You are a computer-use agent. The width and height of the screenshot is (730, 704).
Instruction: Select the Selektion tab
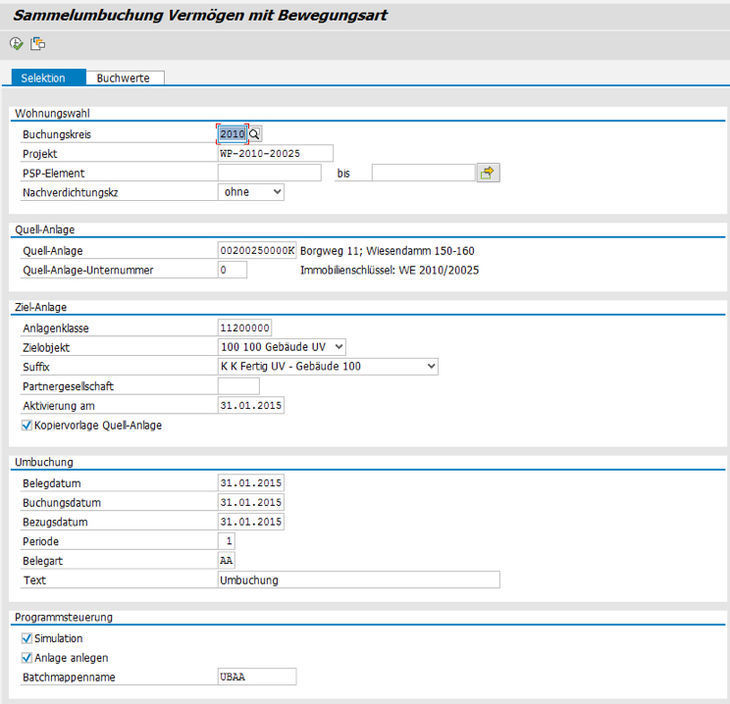coord(43,78)
